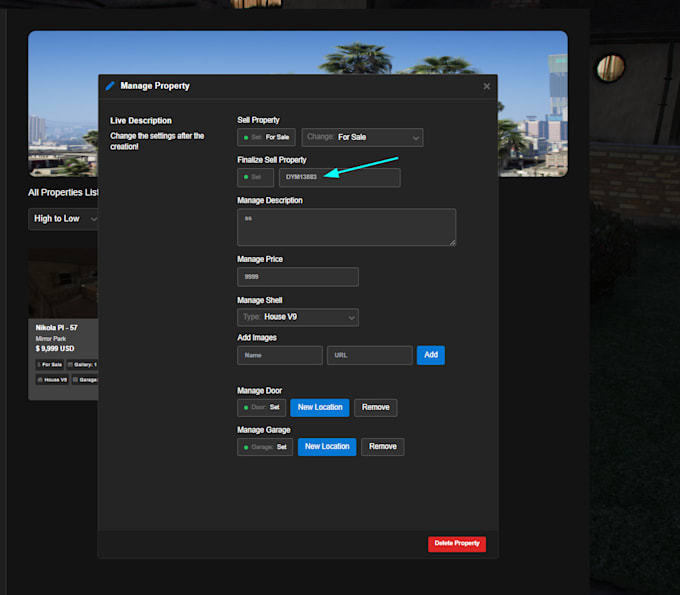
Task: Click the Nikola Pl - 57 property title
Action: pos(56,328)
